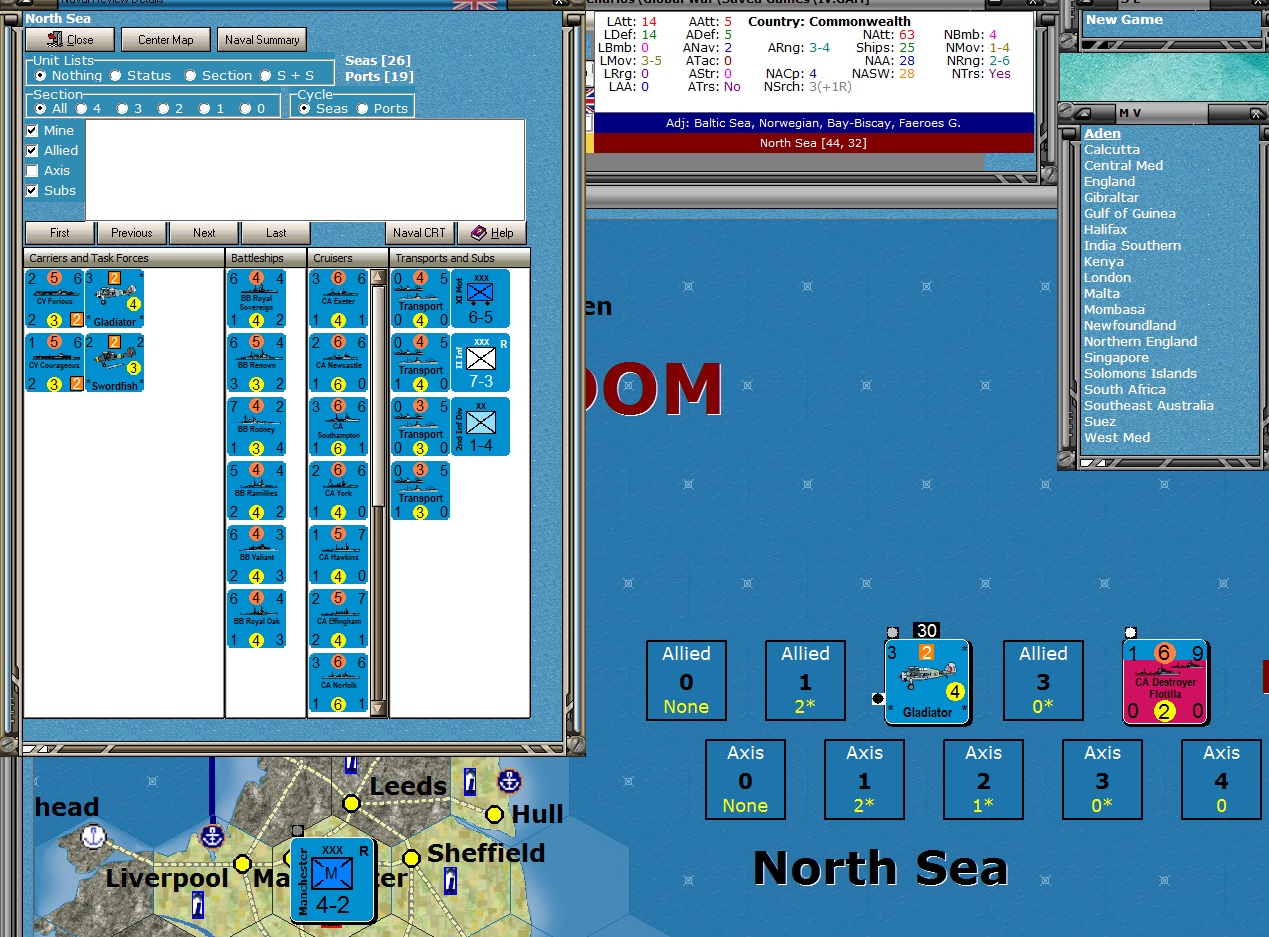Pick the BB Rodney battleship counter
Screen dimensions: 1269x937
pos(257,427)
